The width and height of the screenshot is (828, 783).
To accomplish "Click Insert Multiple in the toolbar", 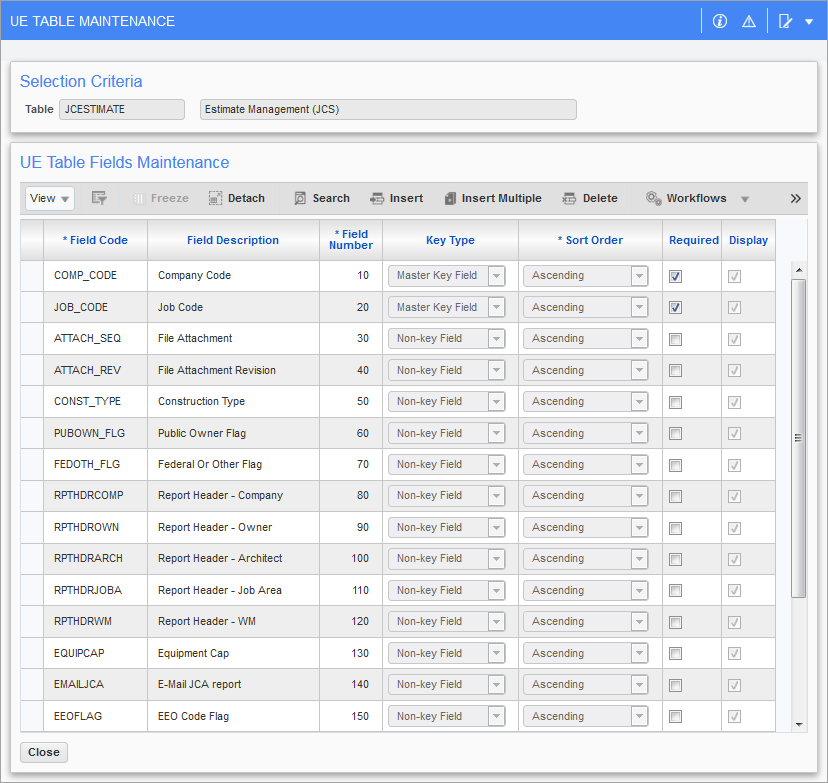I will (x=493, y=199).
